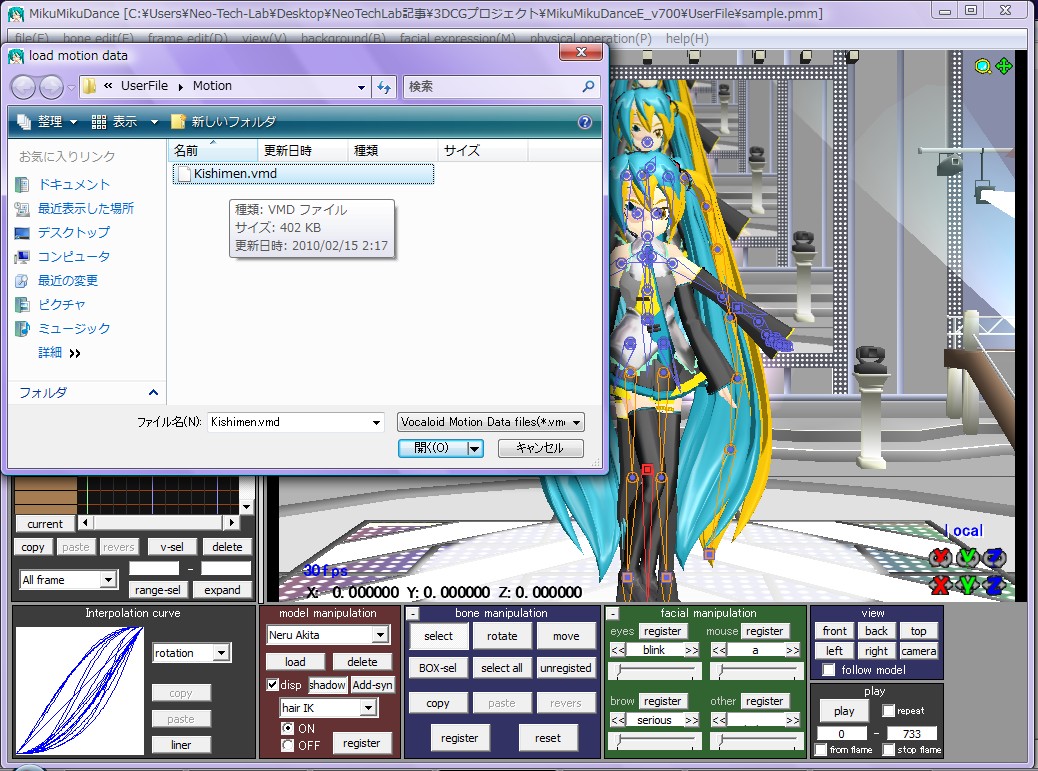Screen dimensions: 1038x771
Task: Open the Computer (コンピュータ) favorite link
Action: (x=73, y=256)
